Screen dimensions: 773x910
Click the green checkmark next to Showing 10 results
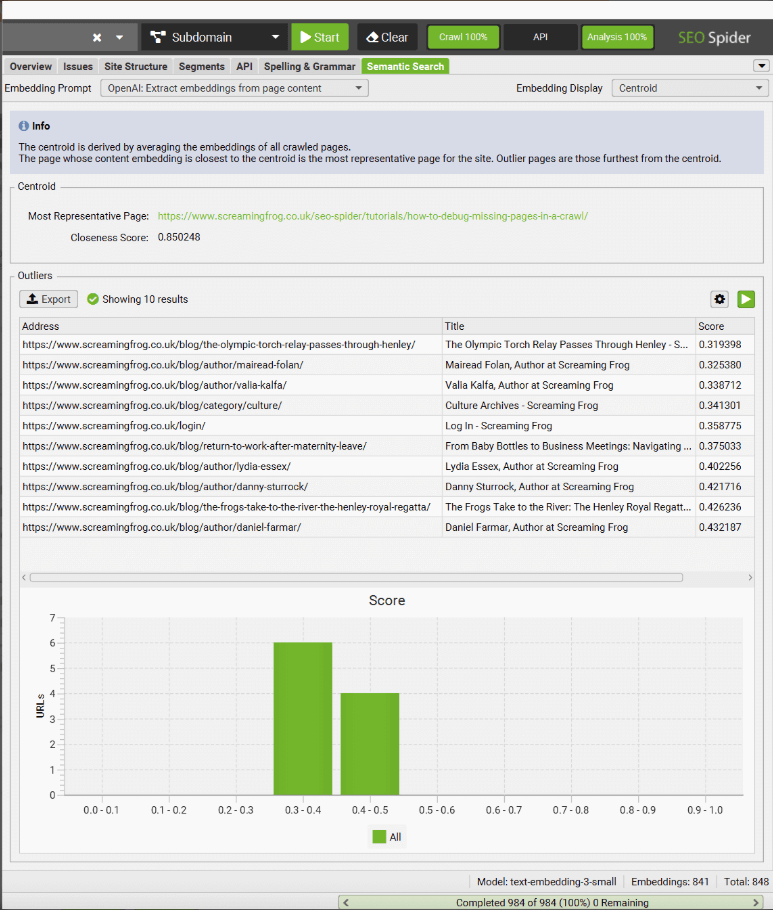coord(93,299)
